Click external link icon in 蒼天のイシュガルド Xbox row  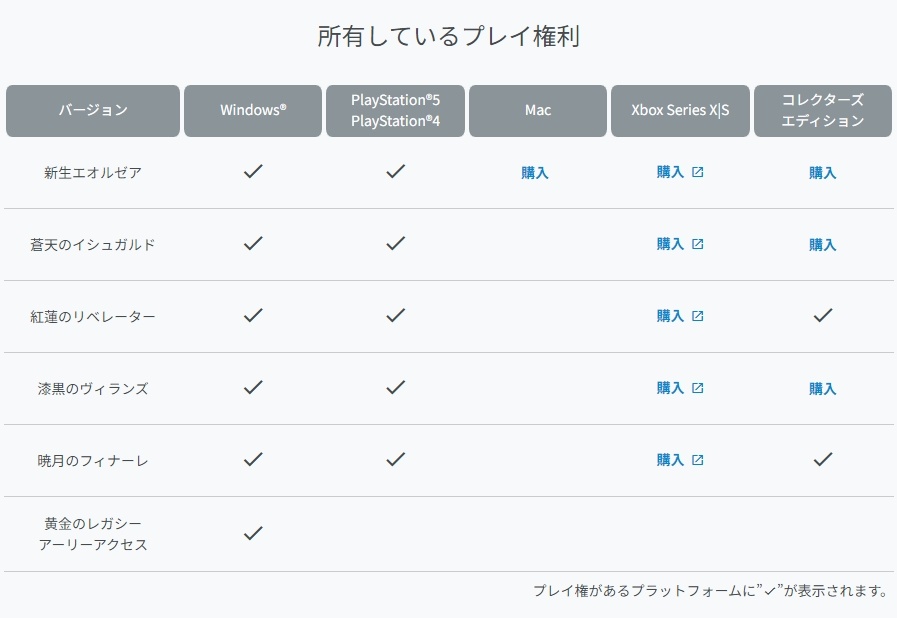point(698,244)
